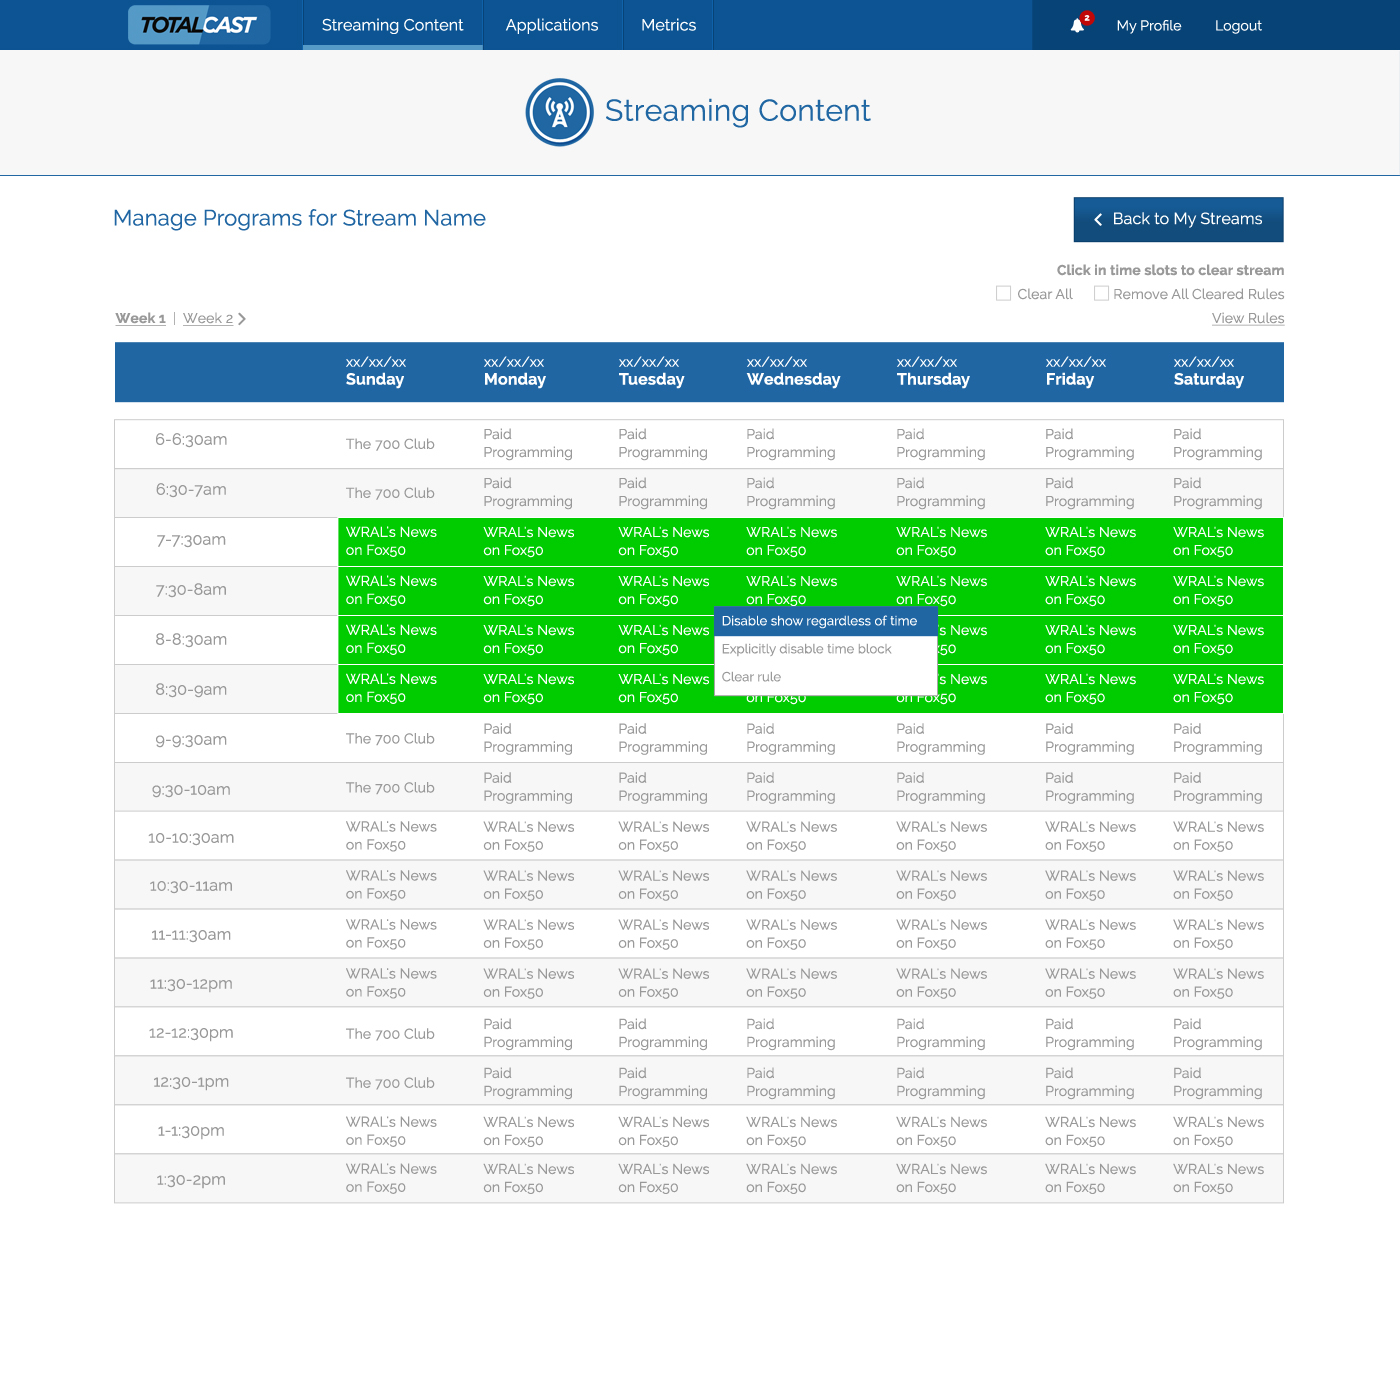
Task: Click the Friday column header
Action: pos(1075,371)
